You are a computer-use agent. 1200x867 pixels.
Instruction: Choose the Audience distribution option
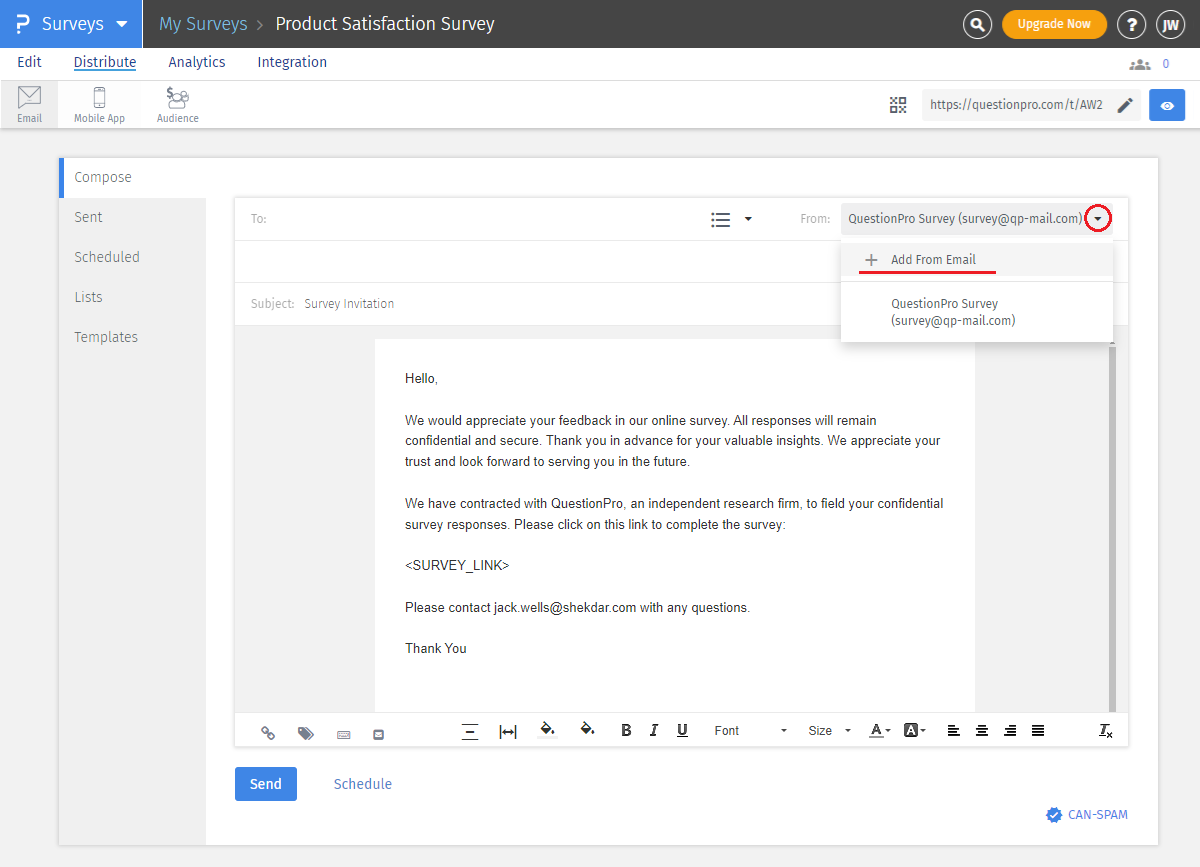click(177, 104)
